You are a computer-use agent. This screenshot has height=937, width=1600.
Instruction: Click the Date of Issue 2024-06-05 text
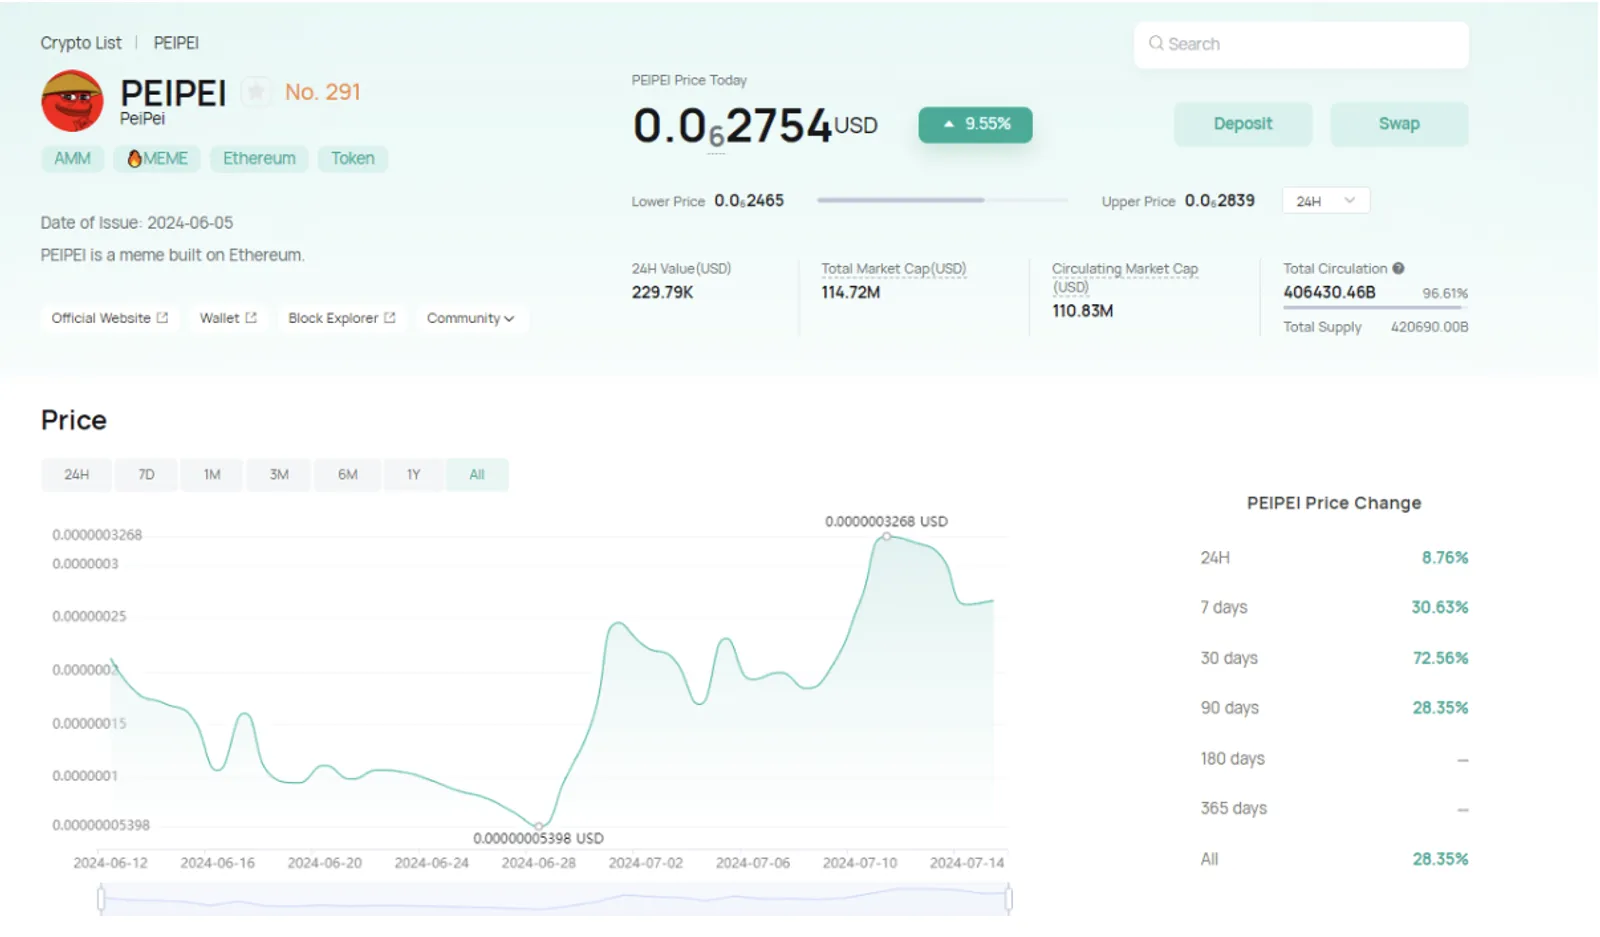(137, 223)
